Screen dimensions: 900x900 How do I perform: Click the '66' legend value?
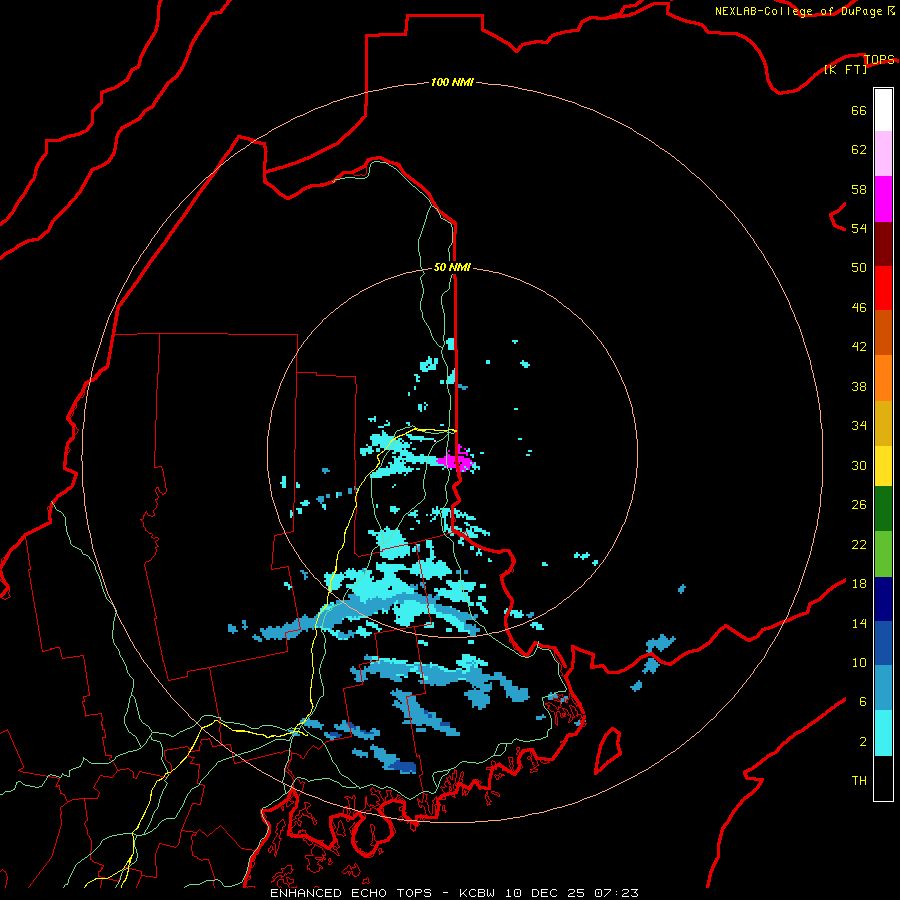tap(859, 110)
